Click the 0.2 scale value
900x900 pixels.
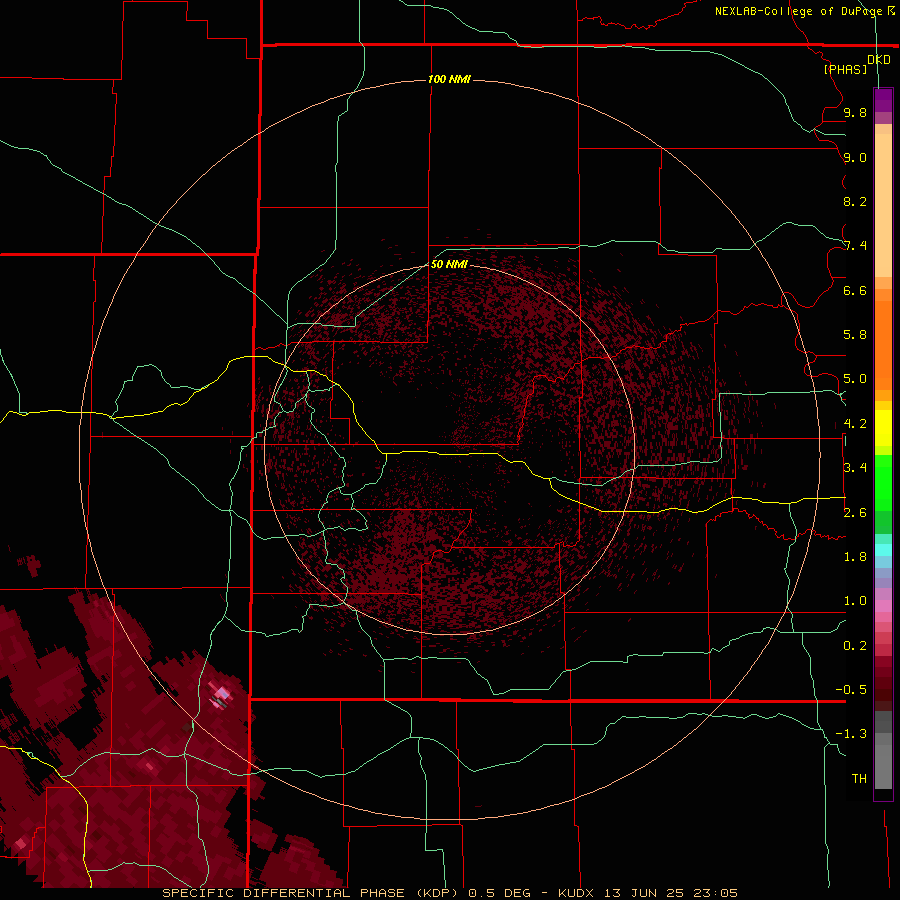pos(855,646)
